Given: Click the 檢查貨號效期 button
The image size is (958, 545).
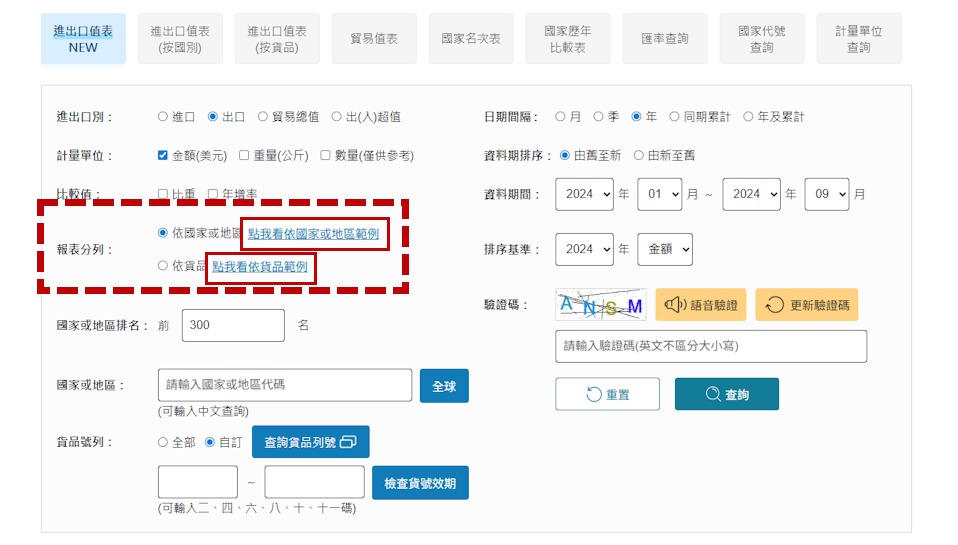Looking at the screenshot, I should click(x=420, y=483).
